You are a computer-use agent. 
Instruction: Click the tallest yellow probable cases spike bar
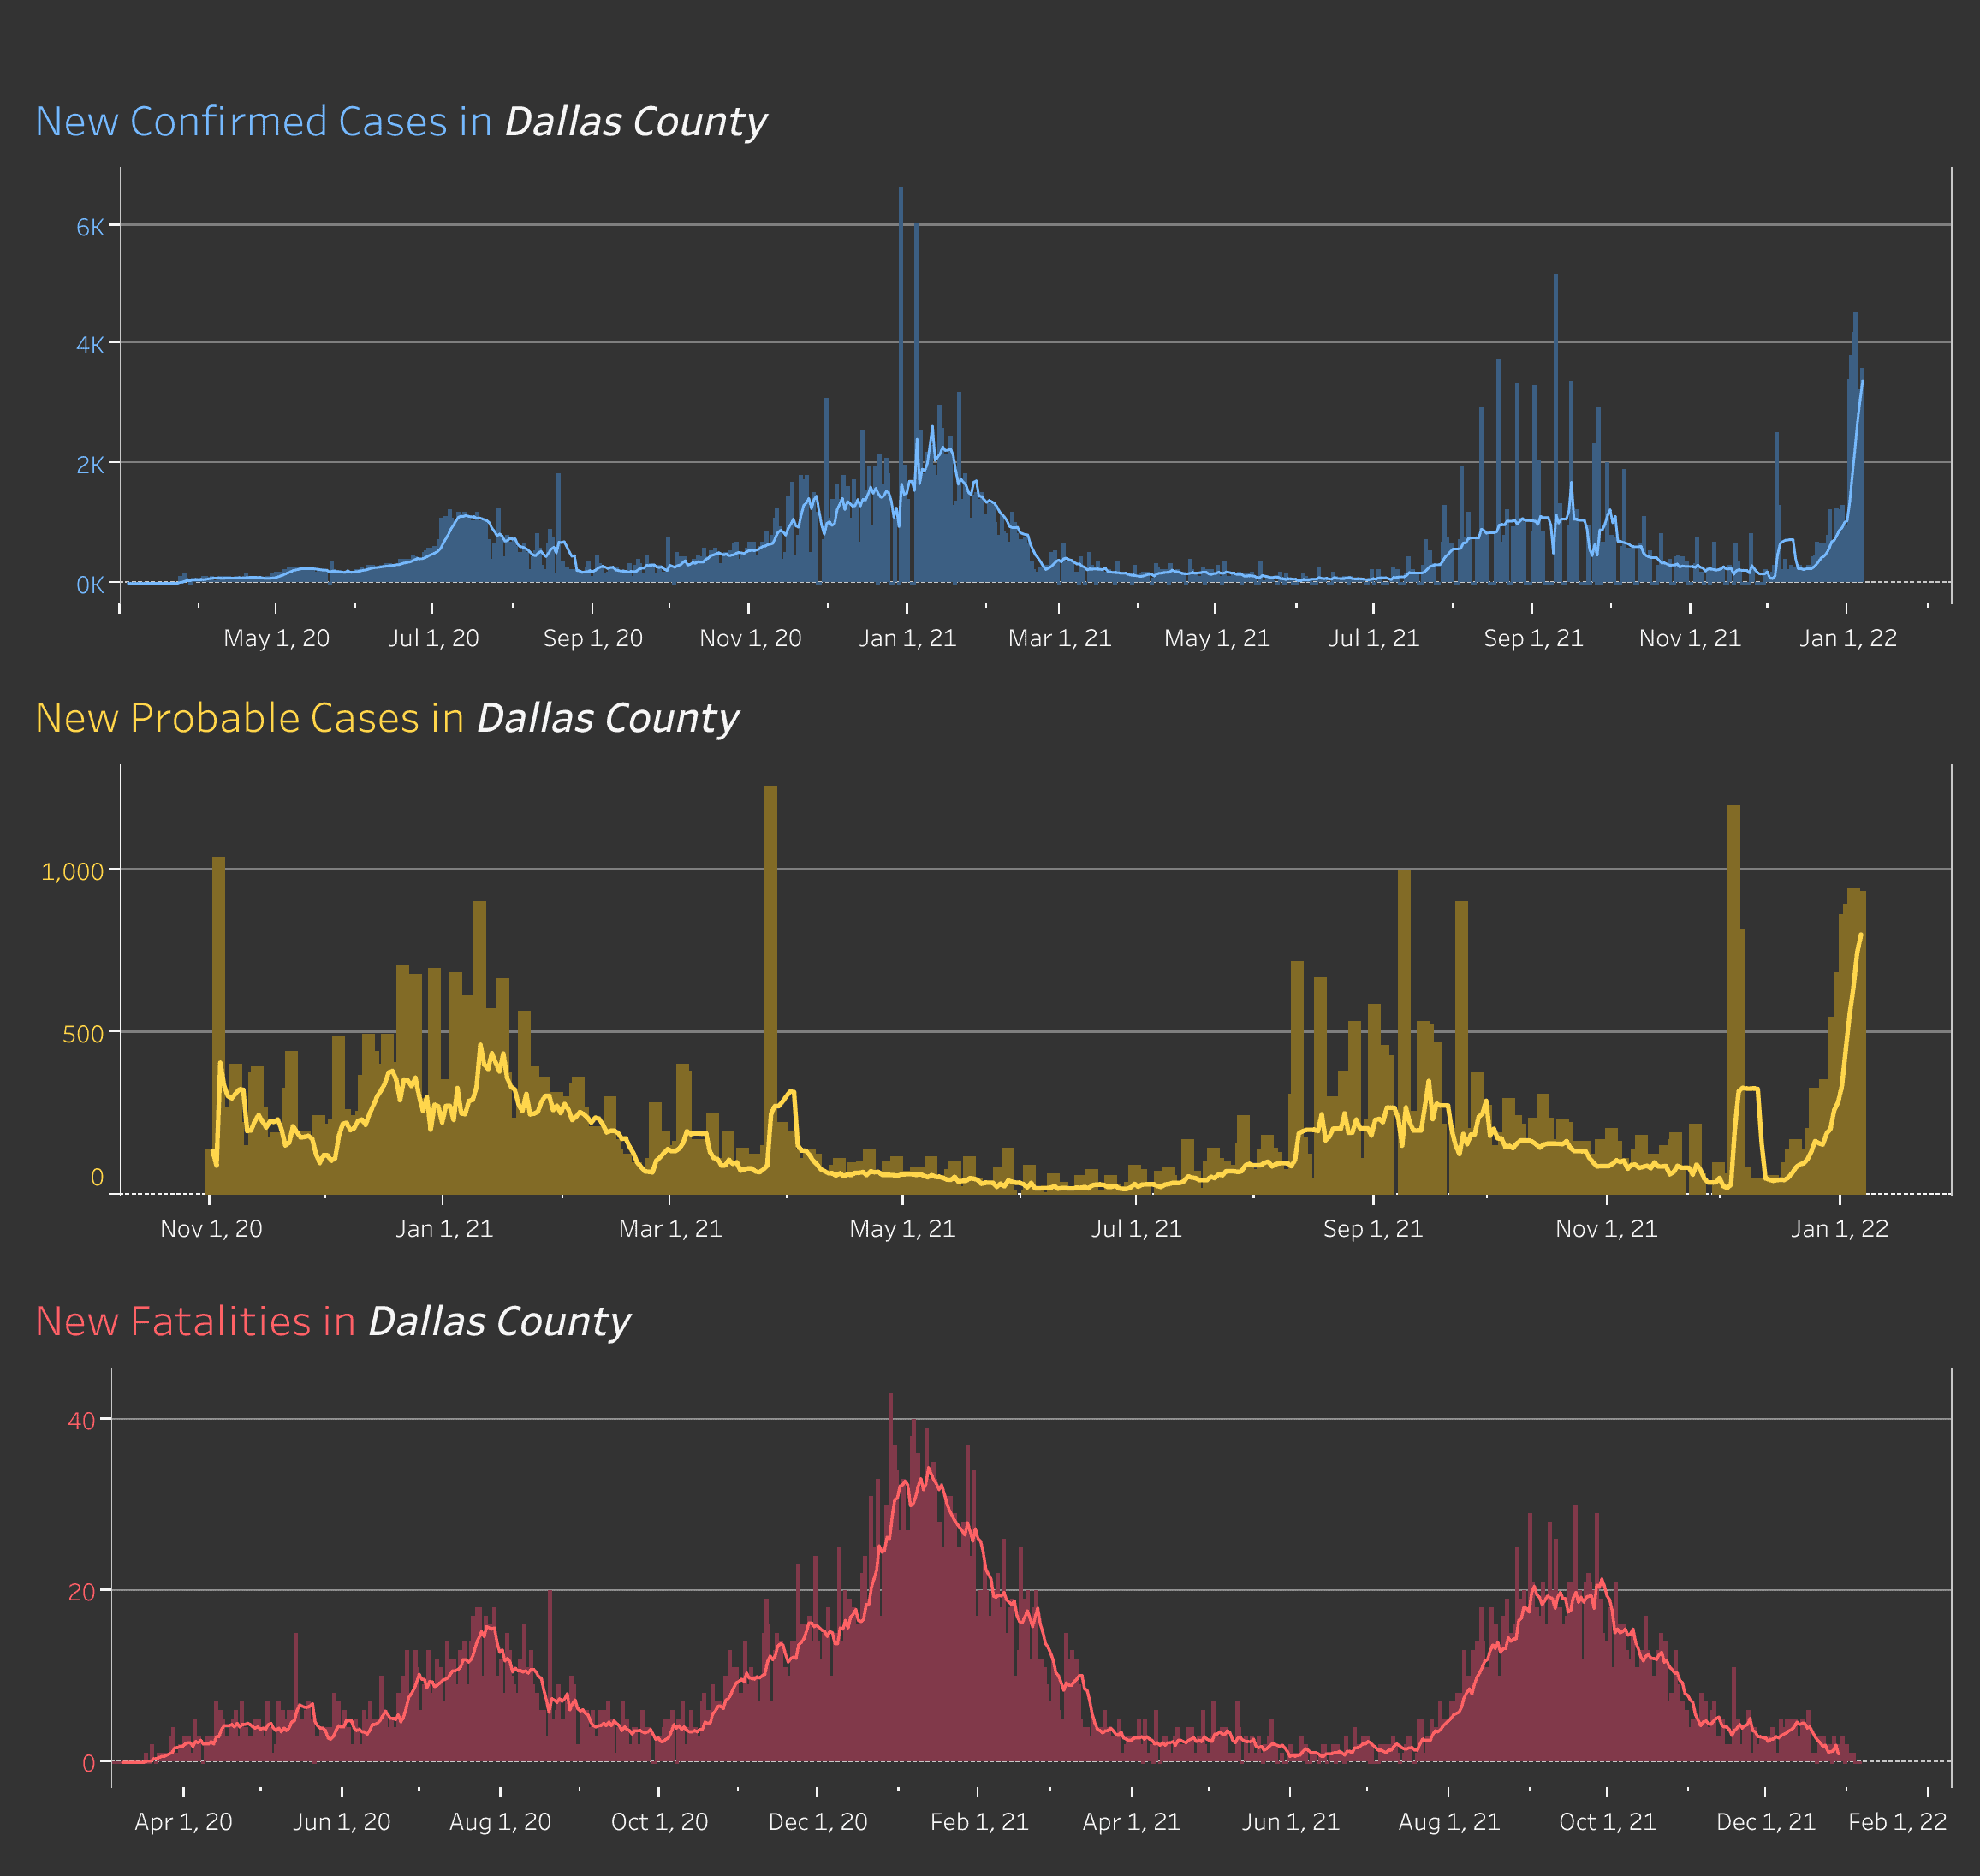[770, 989]
